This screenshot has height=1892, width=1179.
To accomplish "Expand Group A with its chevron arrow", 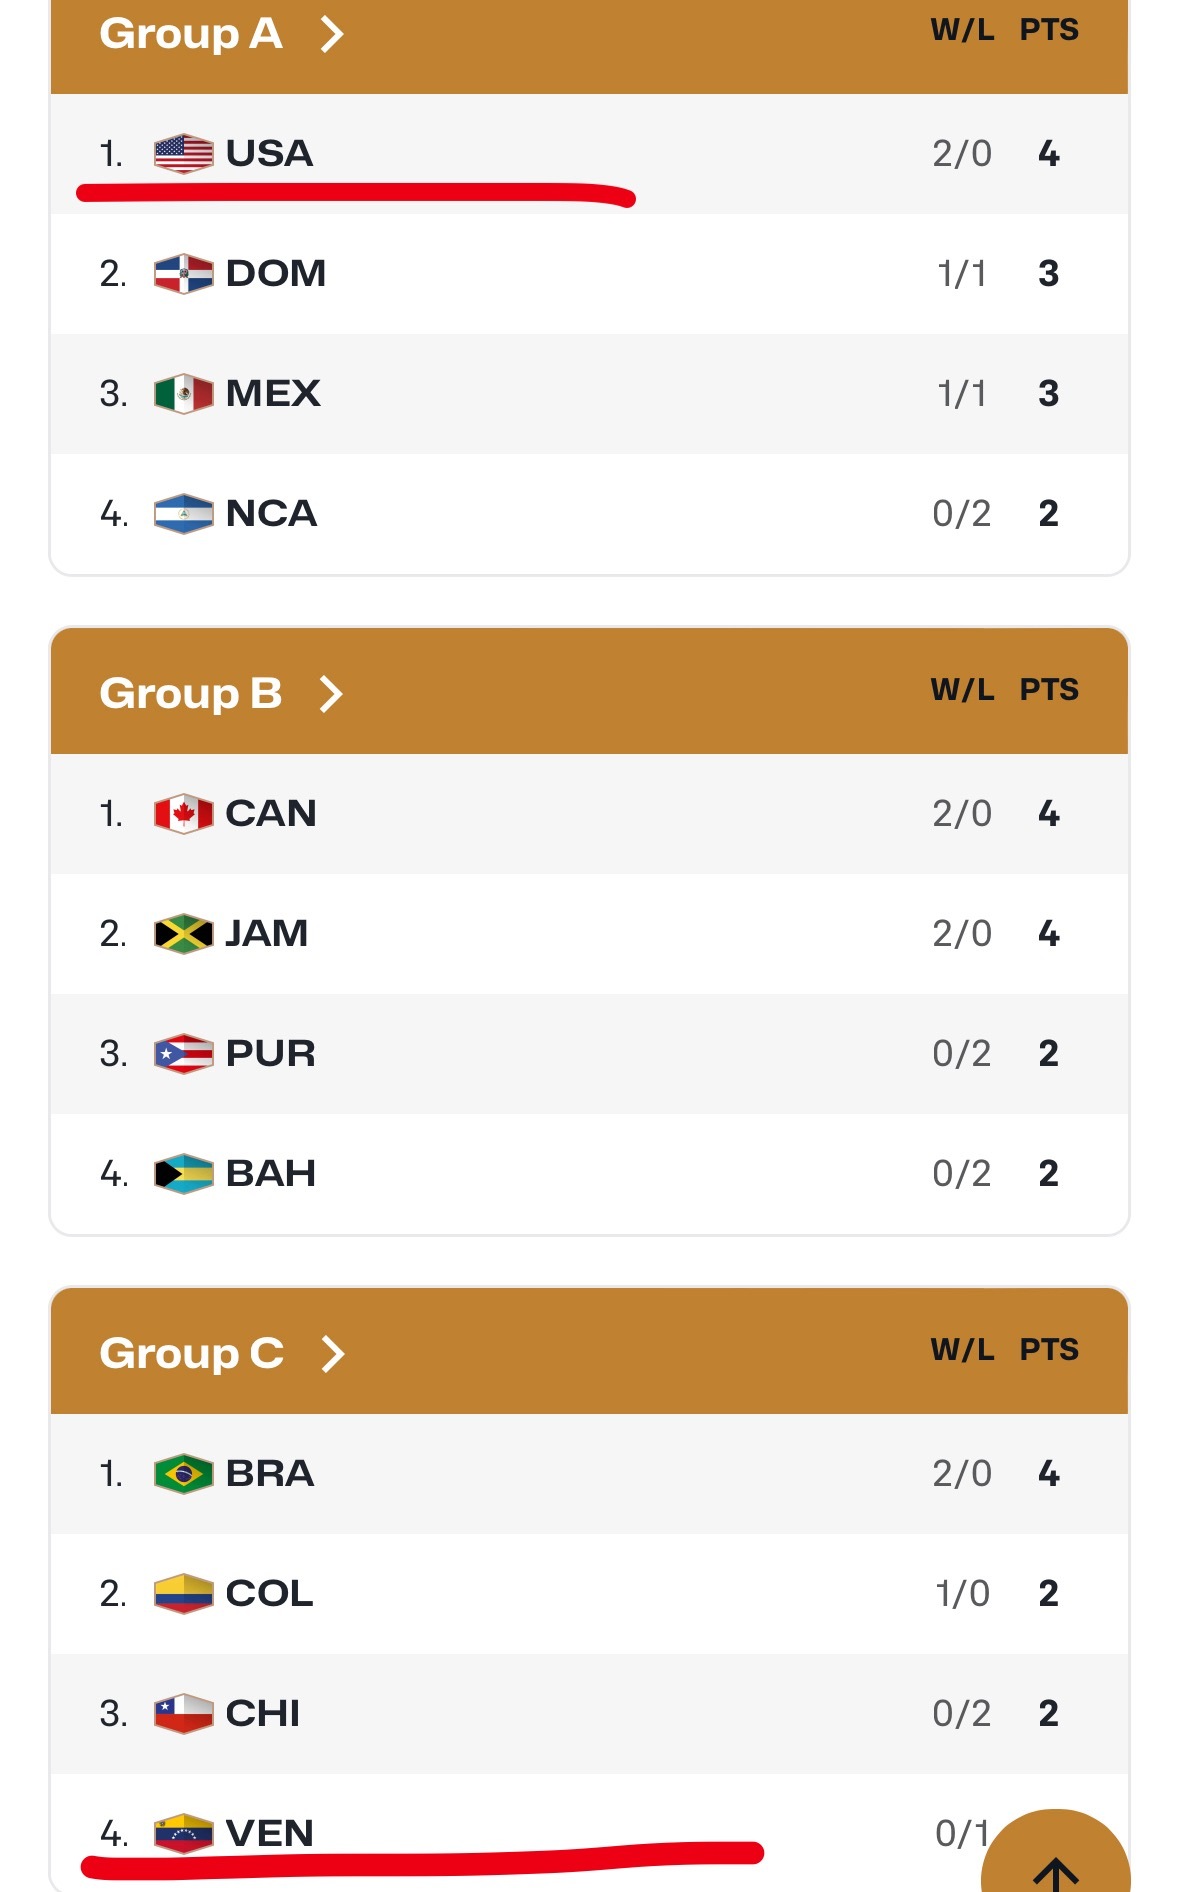I will tap(332, 34).
